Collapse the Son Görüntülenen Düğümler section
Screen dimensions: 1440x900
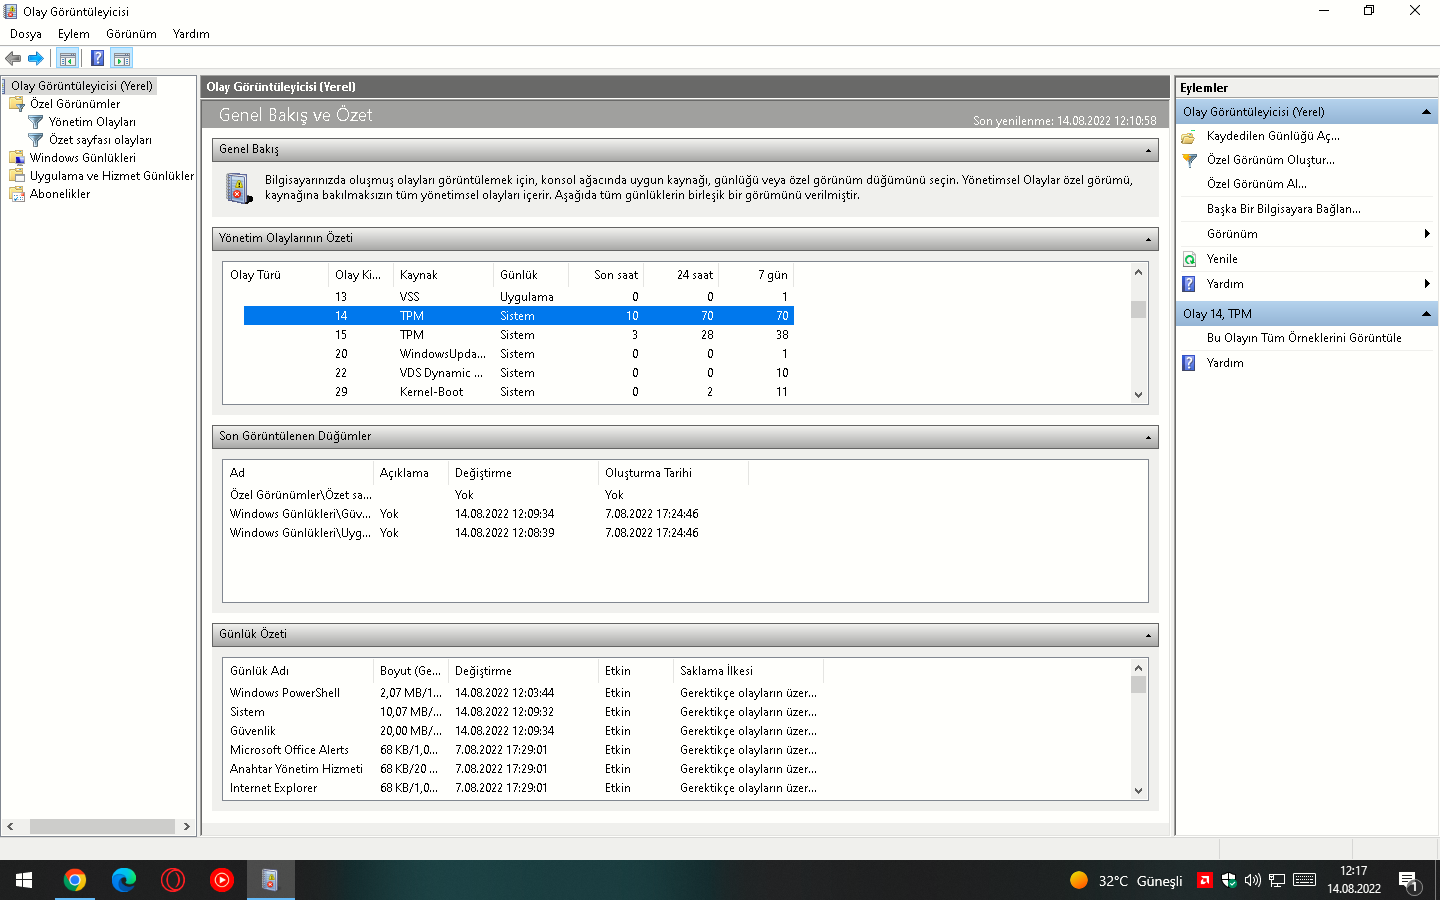[x=1148, y=437]
